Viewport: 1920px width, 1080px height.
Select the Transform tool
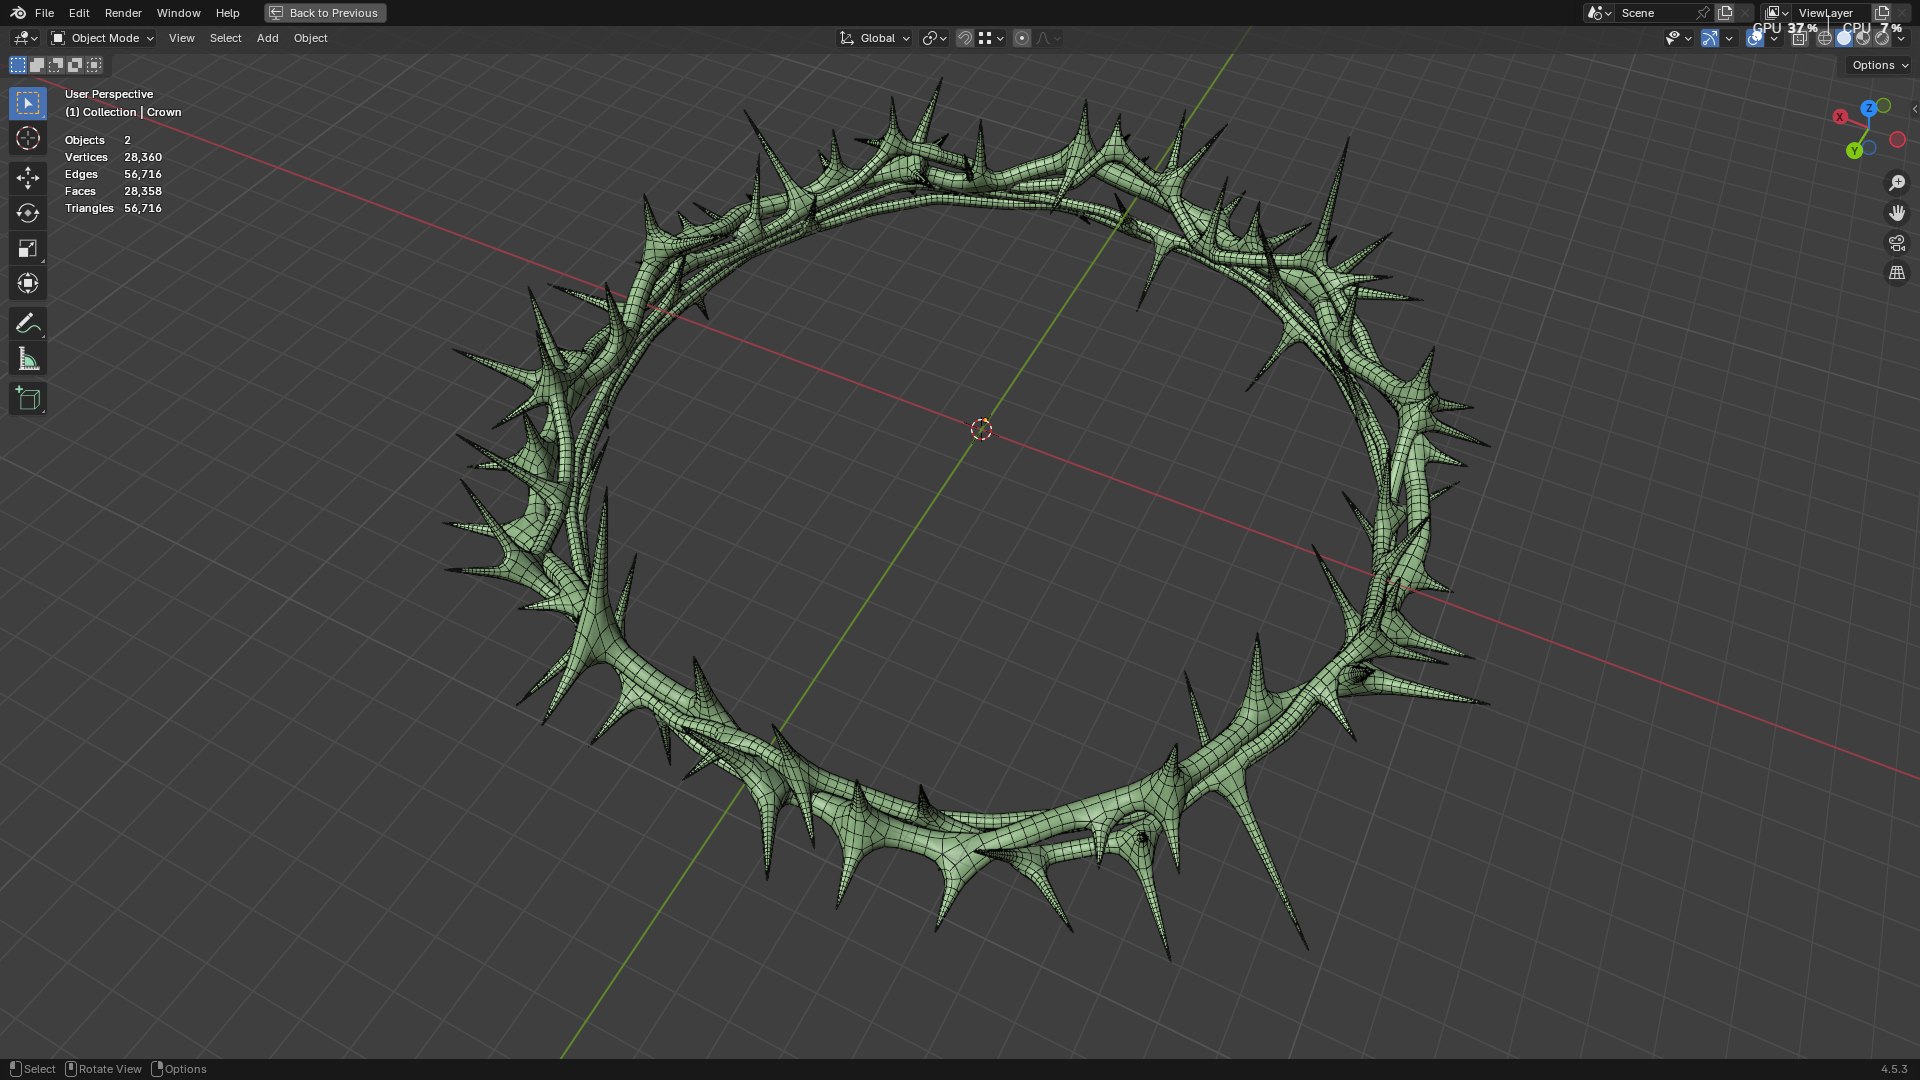(x=28, y=284)
